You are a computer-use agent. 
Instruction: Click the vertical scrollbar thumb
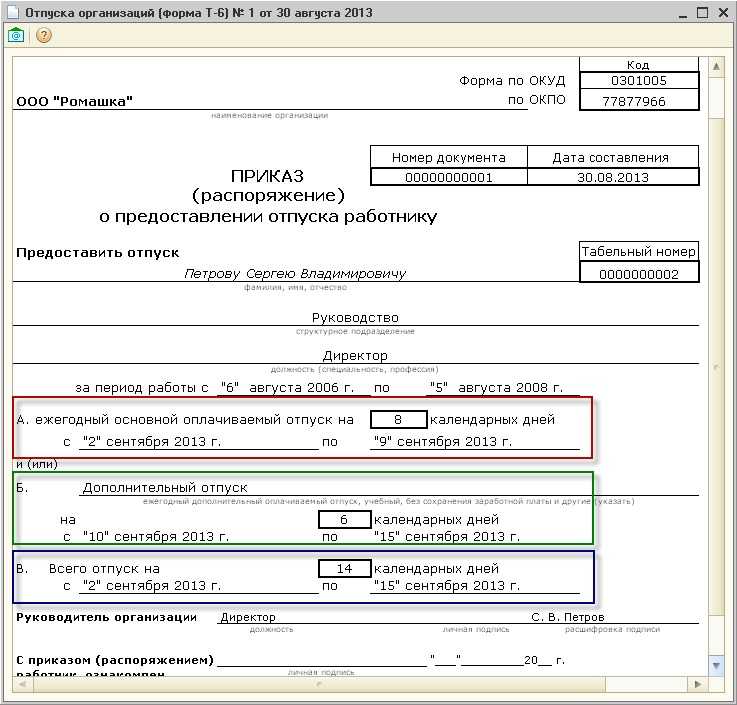[x=716, y=367]
